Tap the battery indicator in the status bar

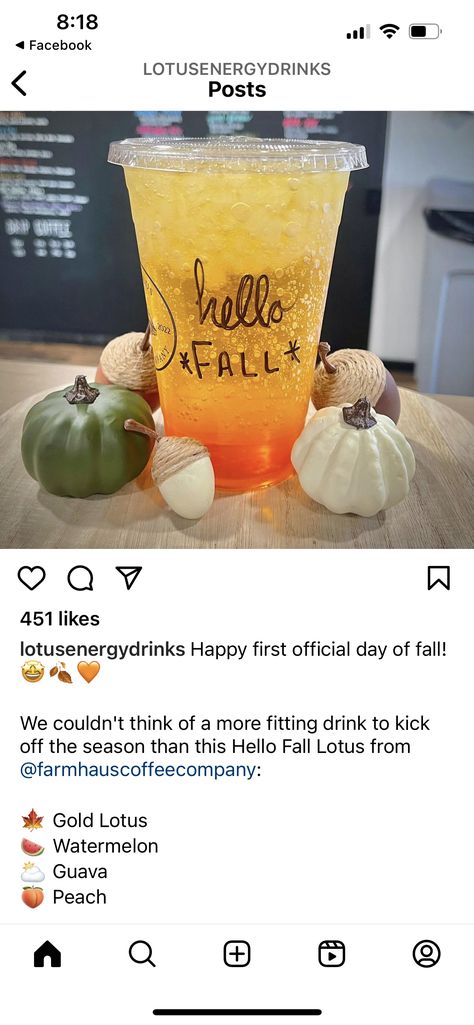pos(426,31)
